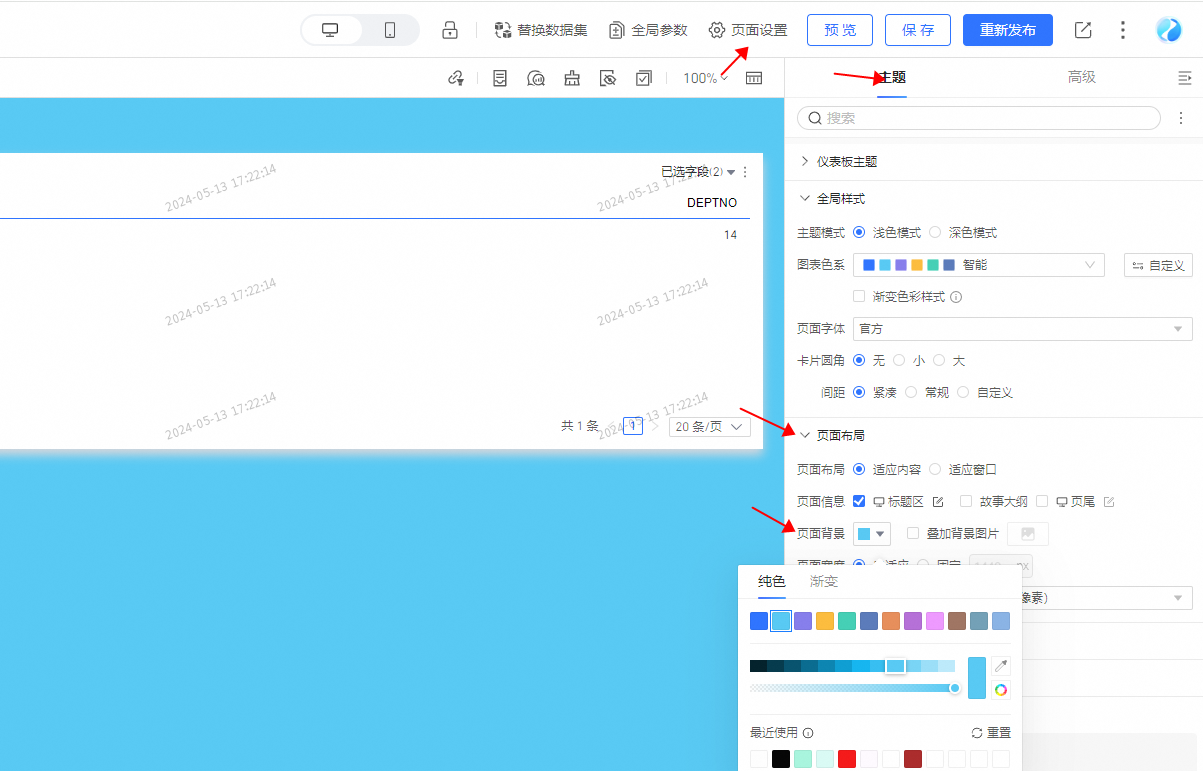Viewport: 1203px width, 771px height.
Task: Choose 适应窗口 page layout
Action: pyautogui.click(x=935, y=470)
